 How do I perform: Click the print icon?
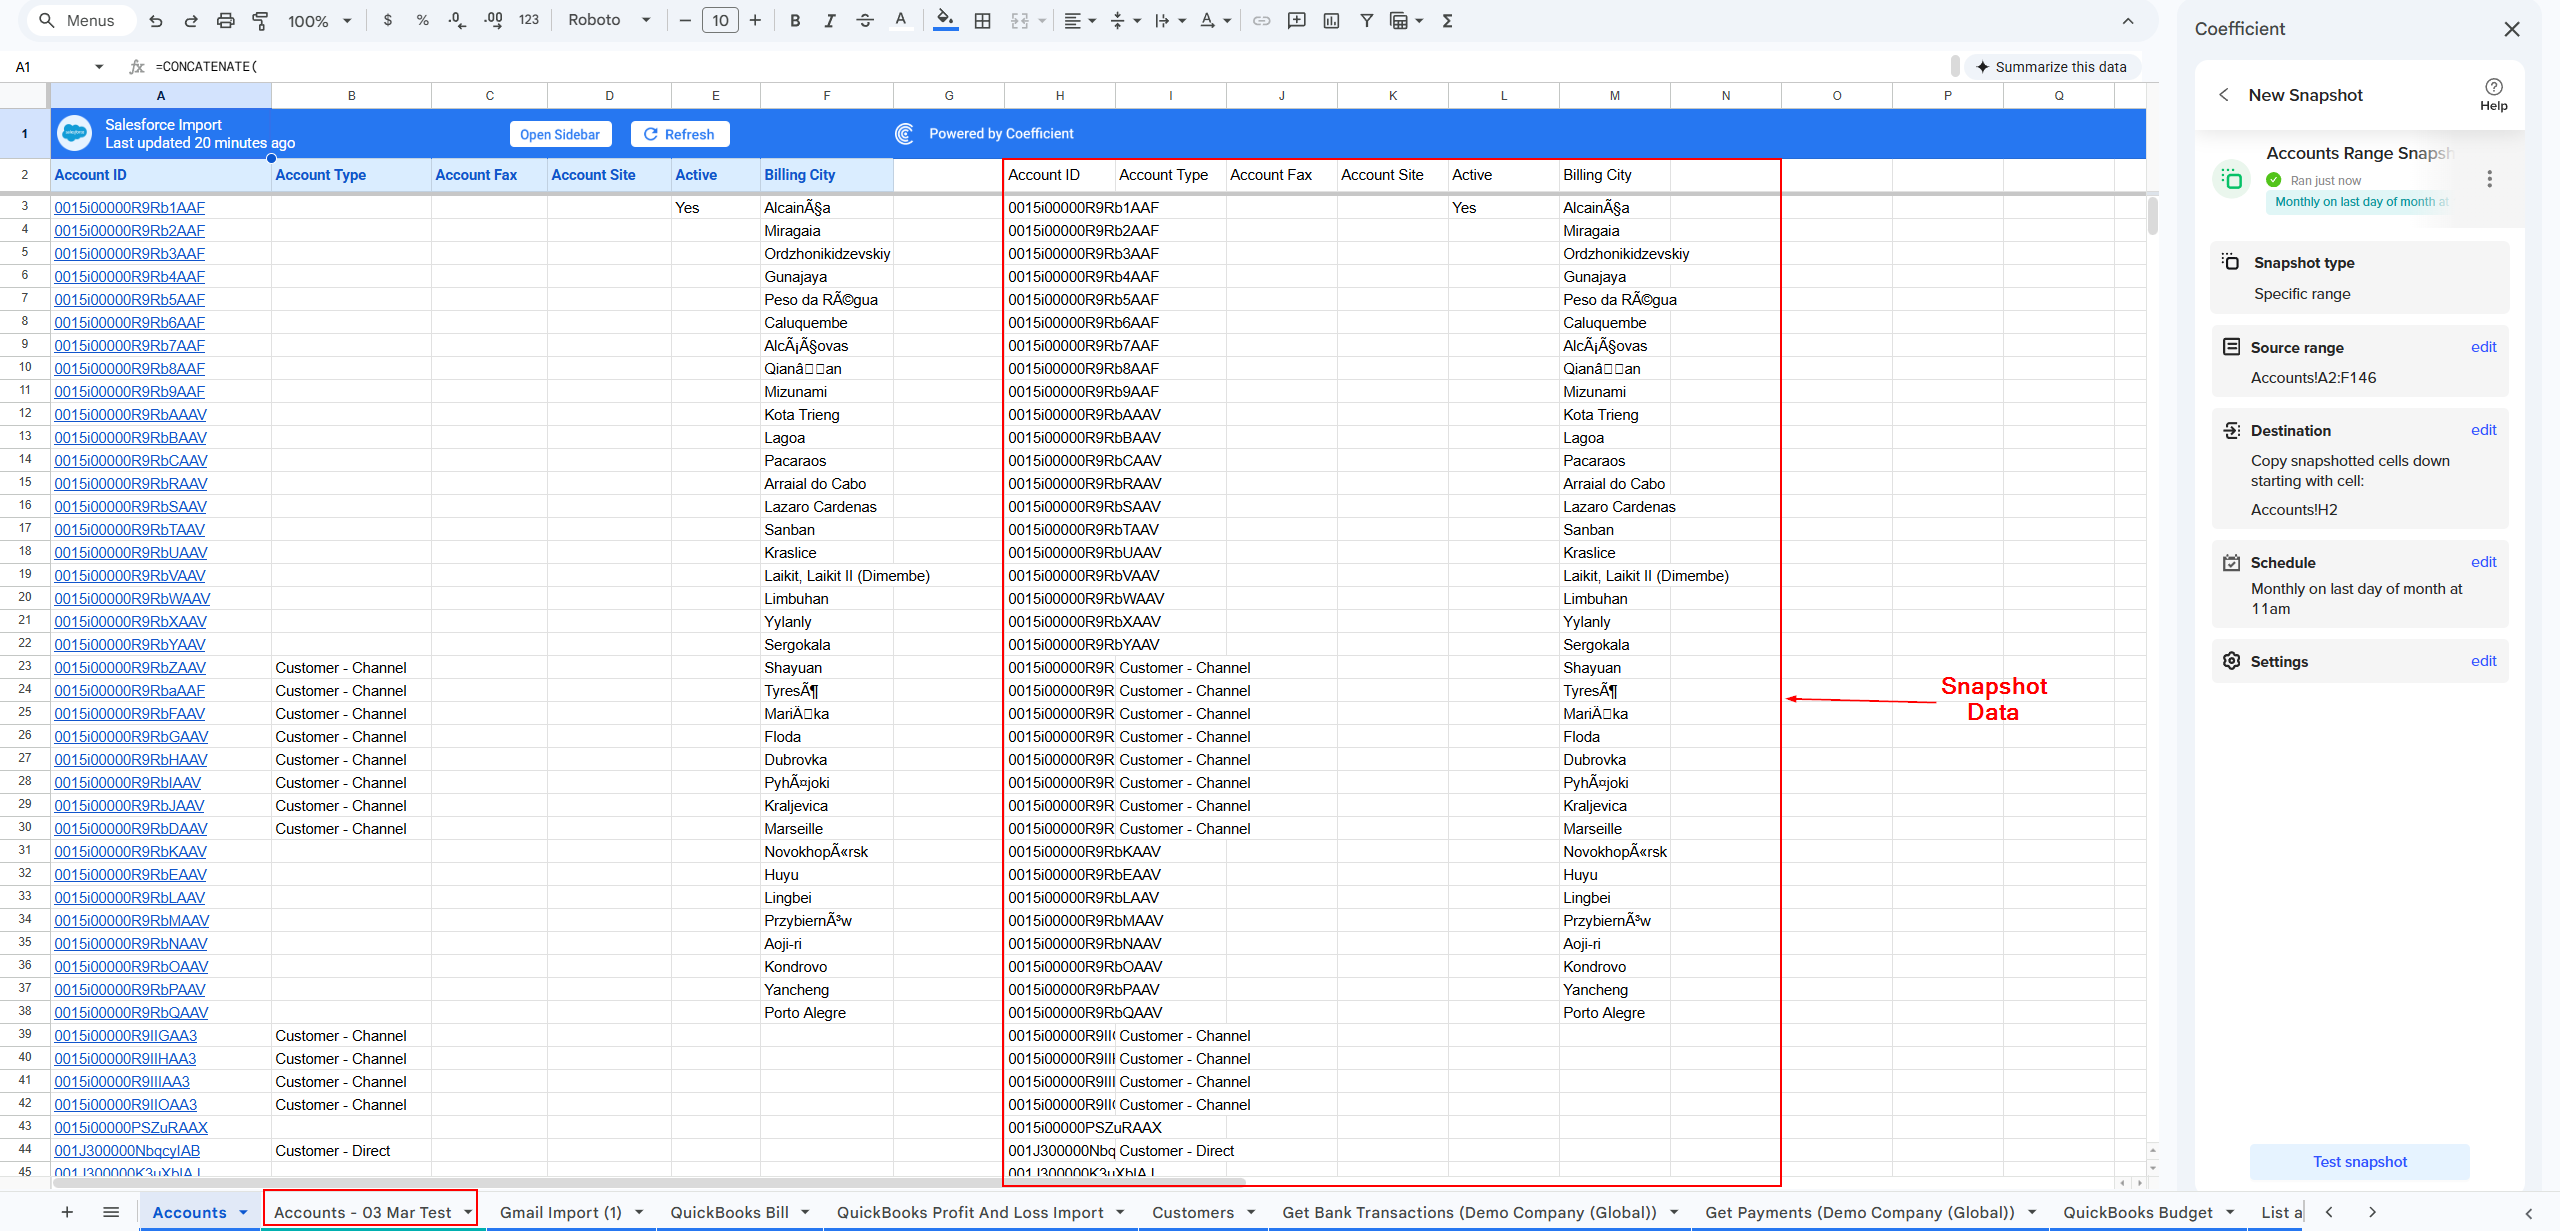point(226,20)
